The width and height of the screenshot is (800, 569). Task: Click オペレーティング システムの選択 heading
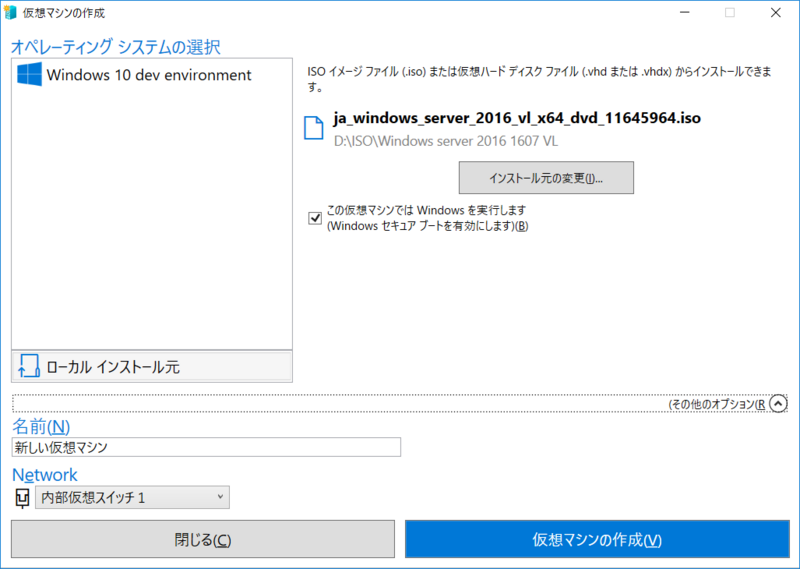(x=116, y=47)
